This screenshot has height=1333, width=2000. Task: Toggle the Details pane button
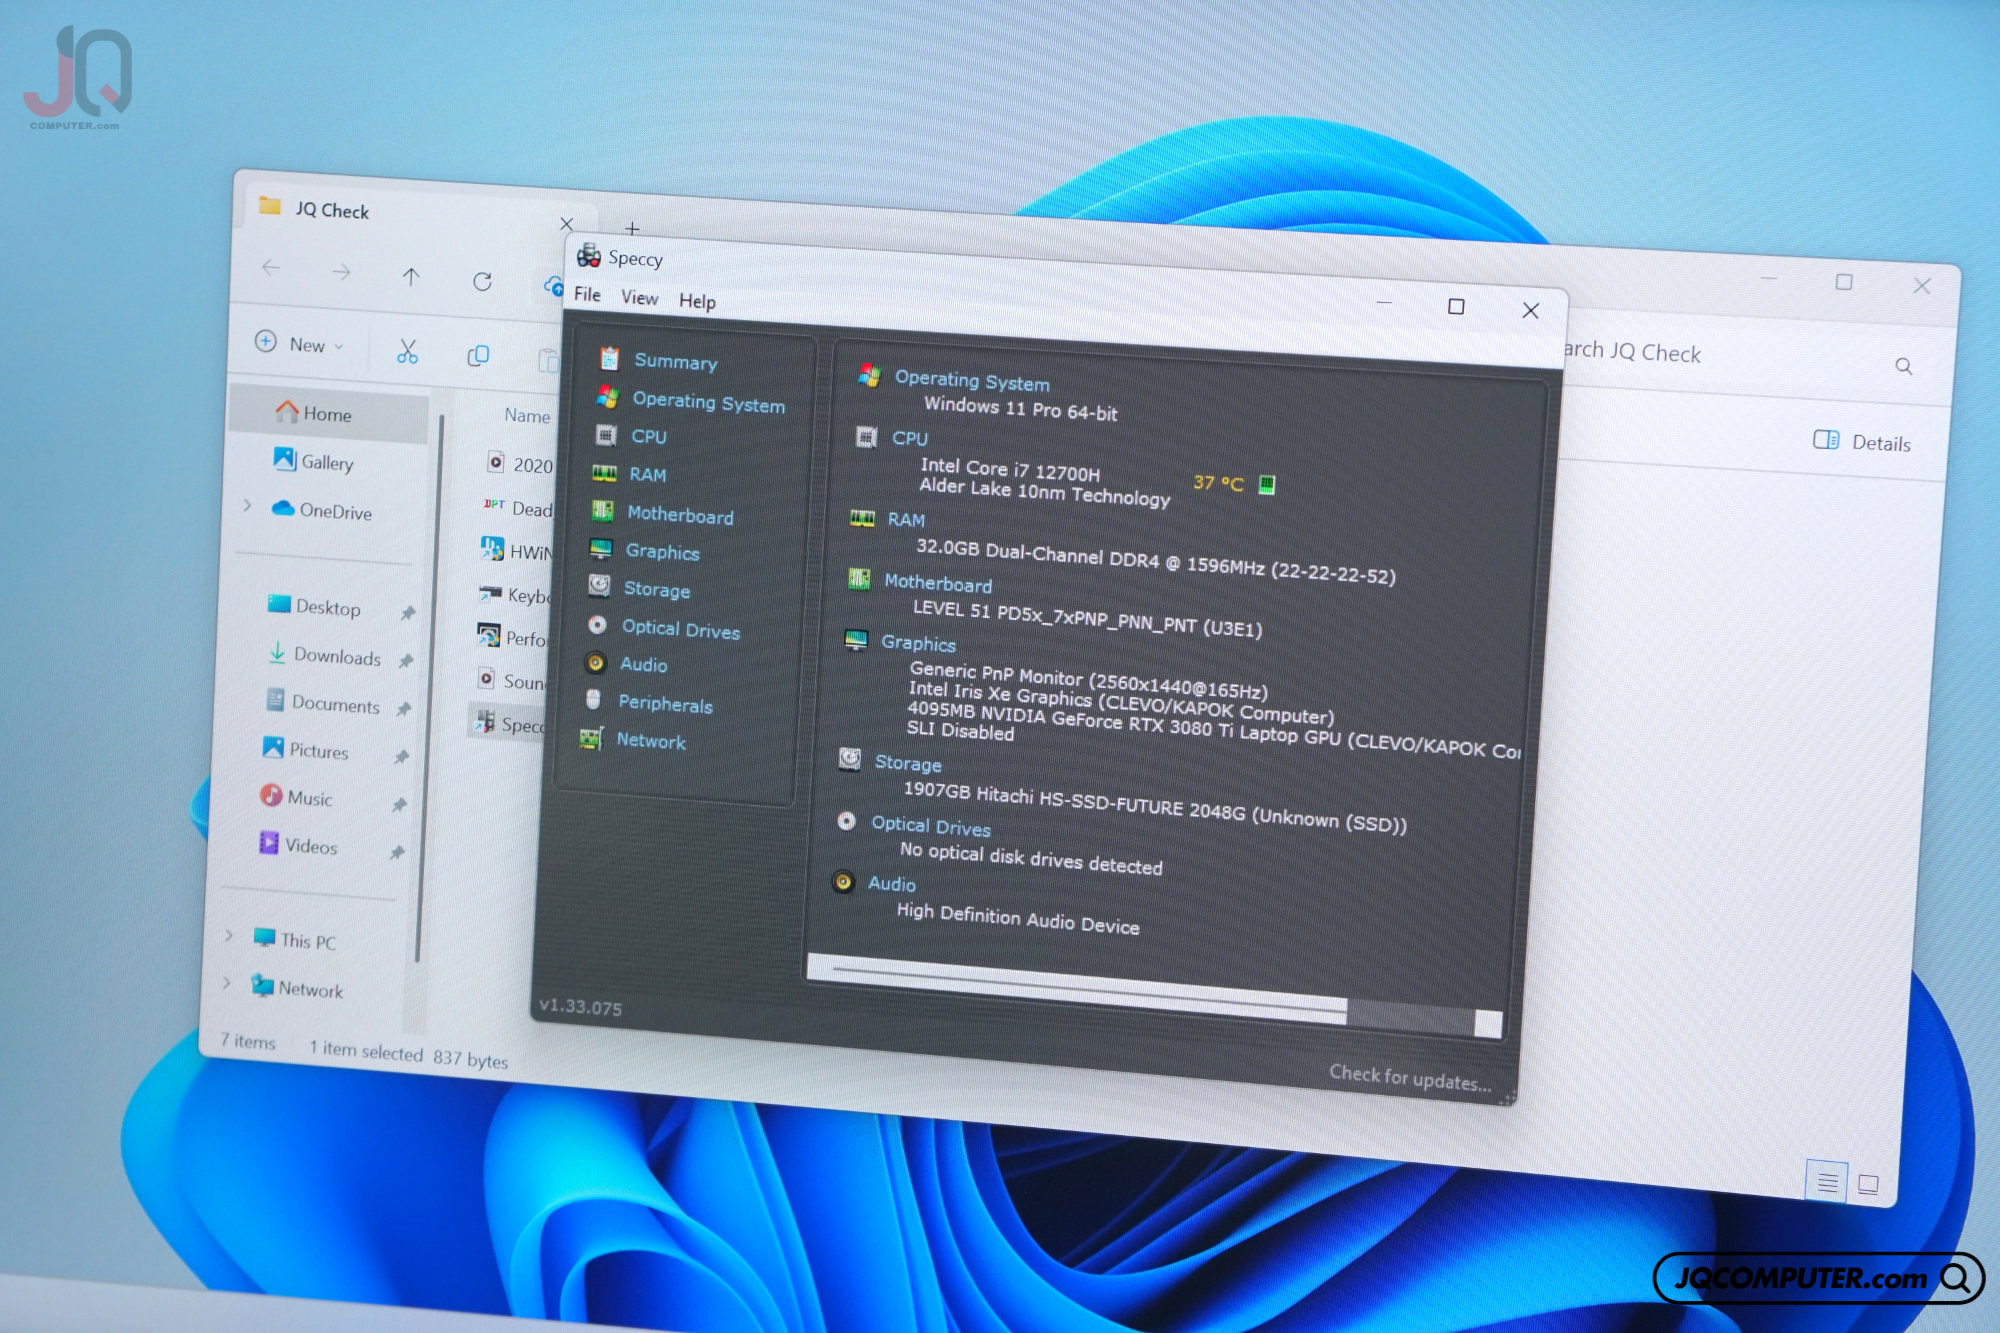click(1861, 442)
